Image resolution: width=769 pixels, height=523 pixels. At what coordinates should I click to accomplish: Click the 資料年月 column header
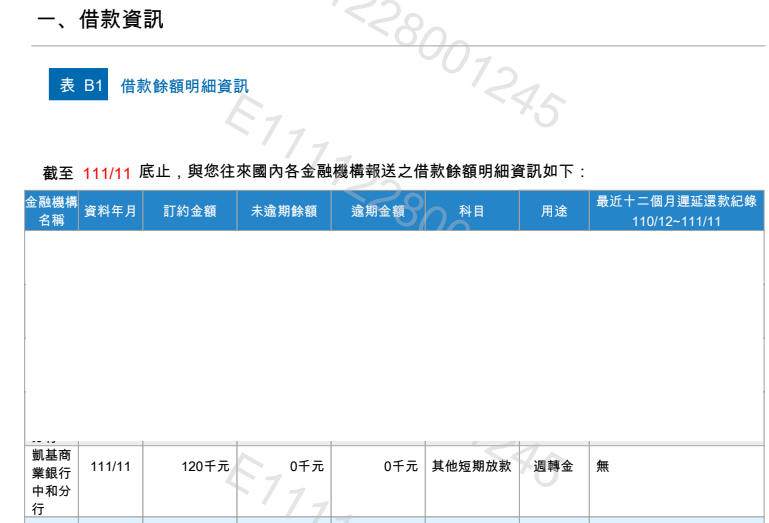110,211
